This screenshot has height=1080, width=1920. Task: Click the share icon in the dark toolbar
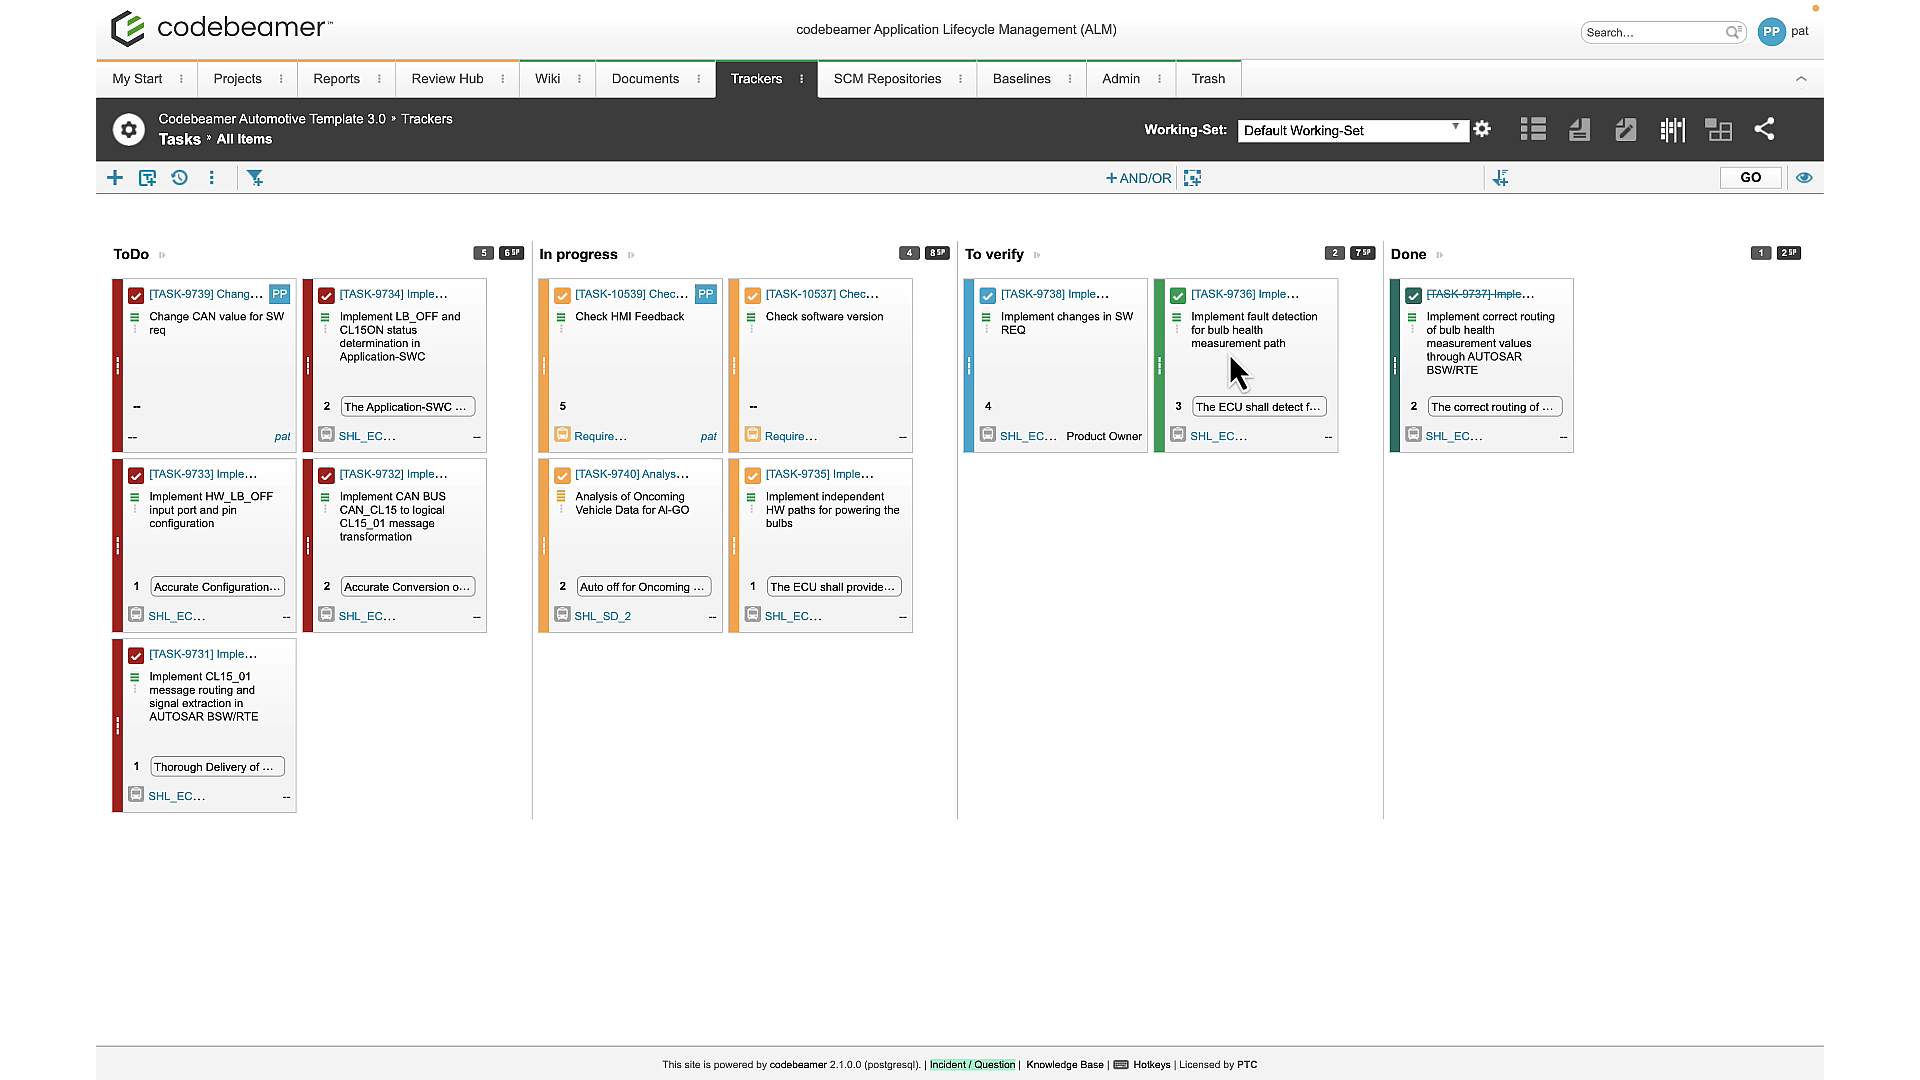point(1765,129)
